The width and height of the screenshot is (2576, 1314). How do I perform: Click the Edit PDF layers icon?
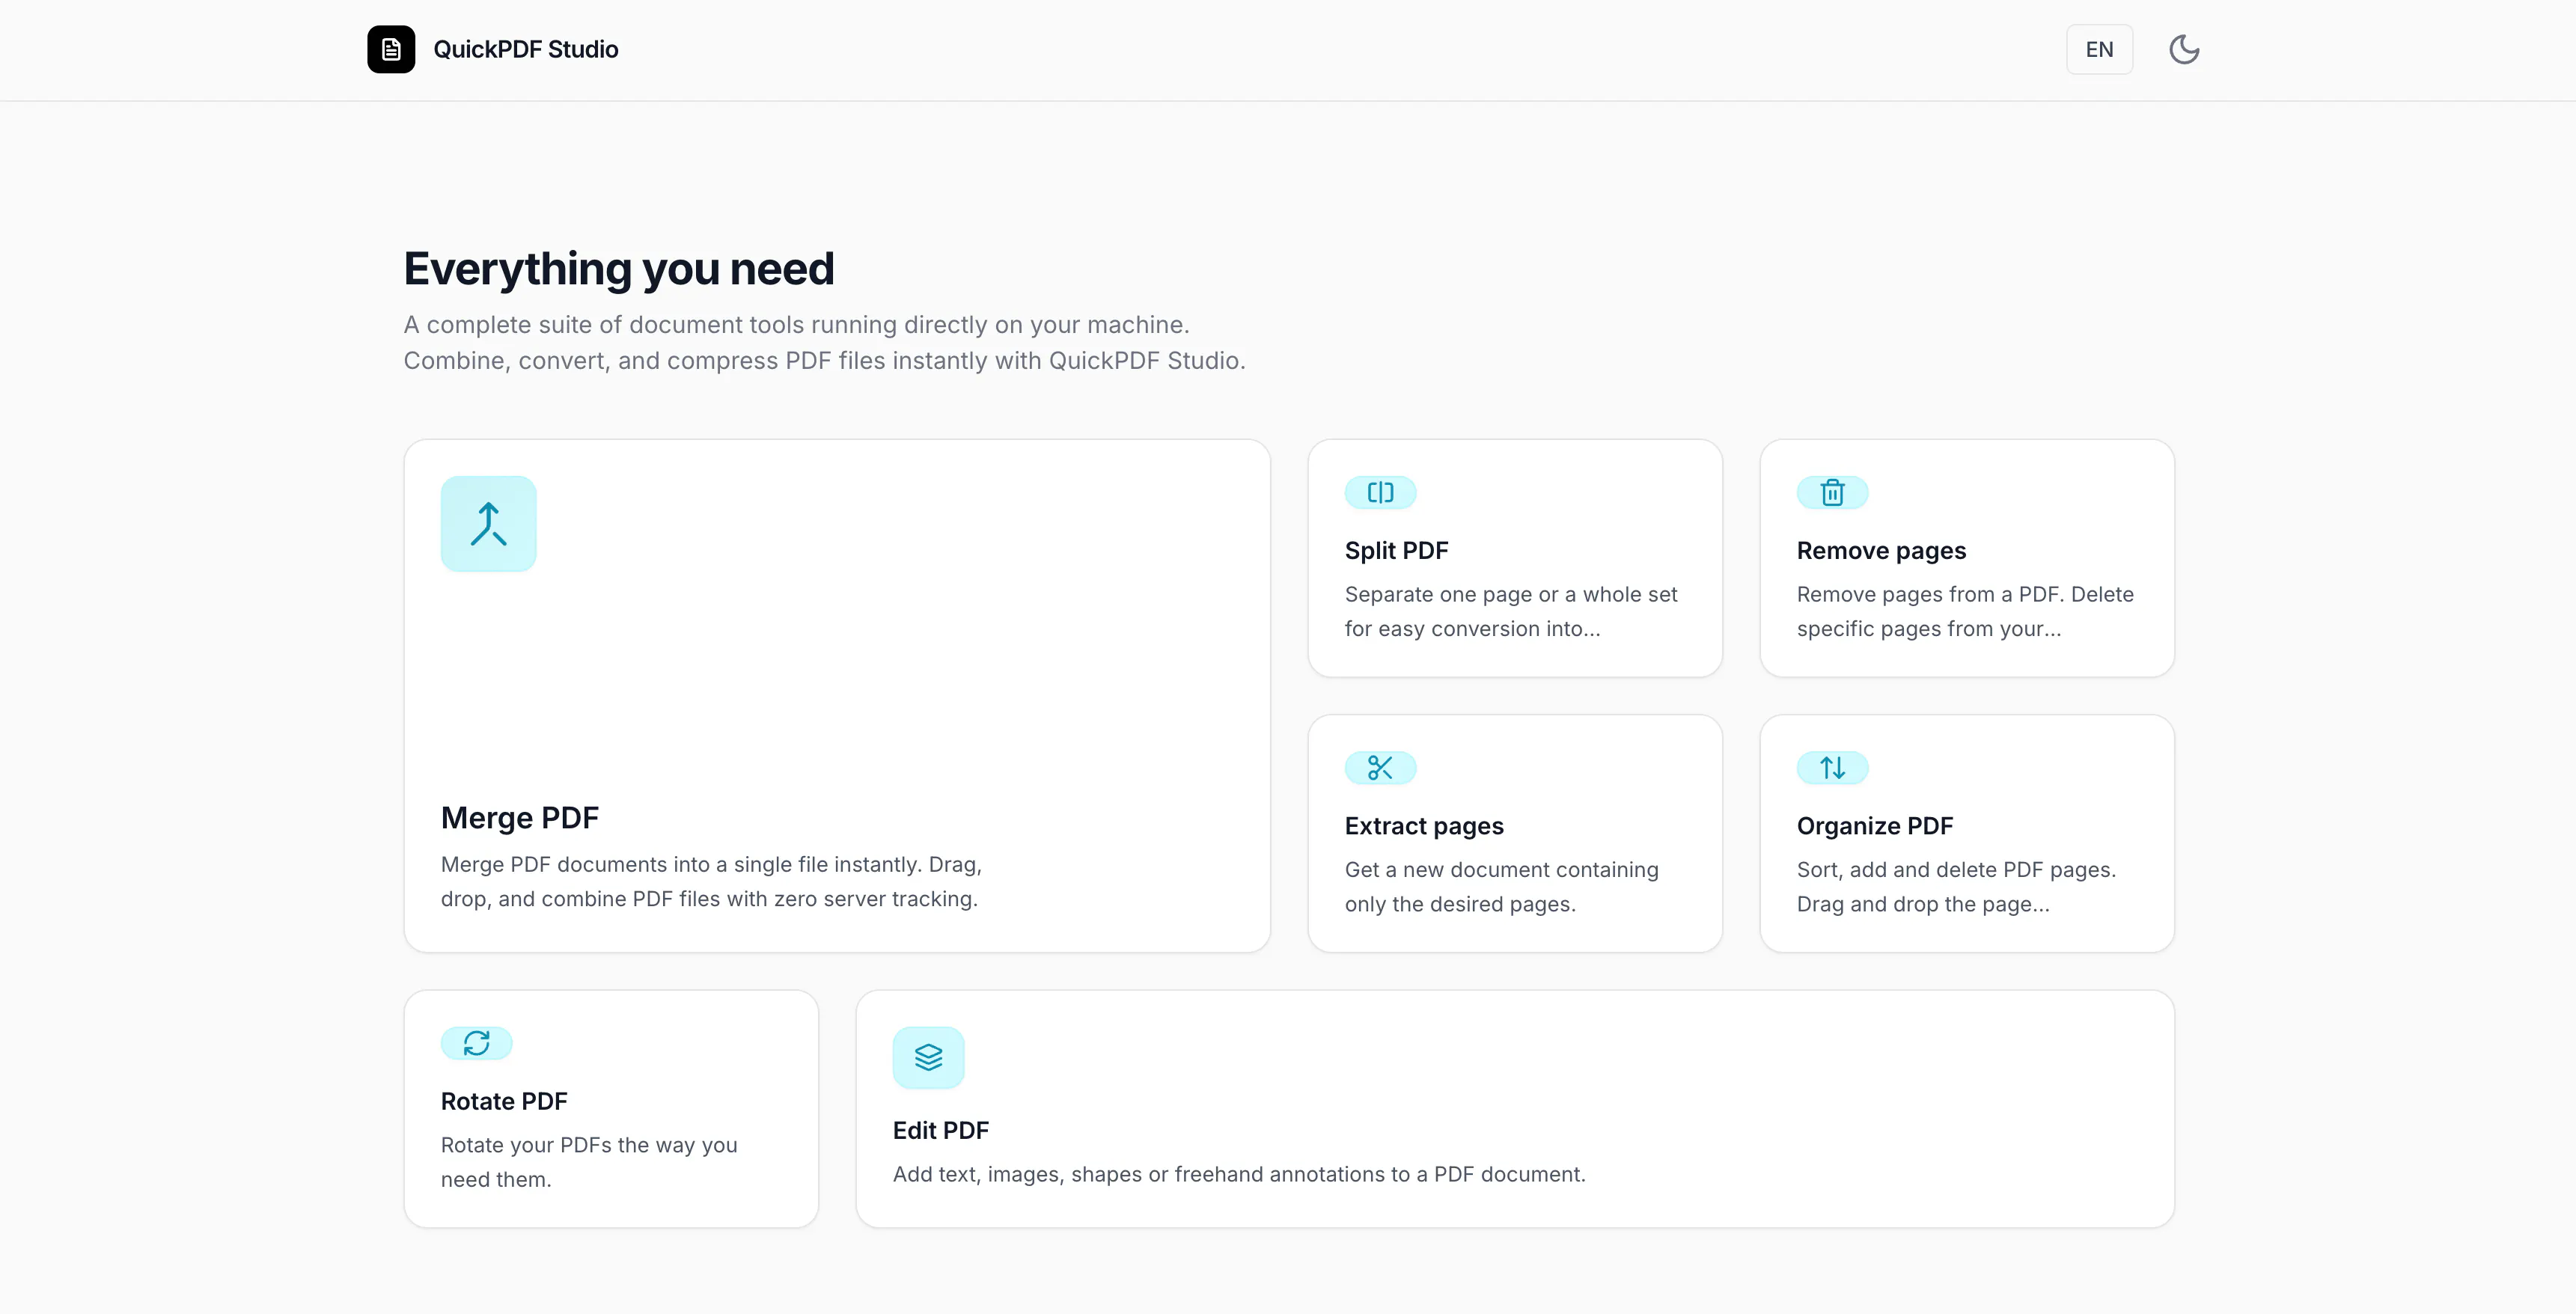tap(928, 1057)
